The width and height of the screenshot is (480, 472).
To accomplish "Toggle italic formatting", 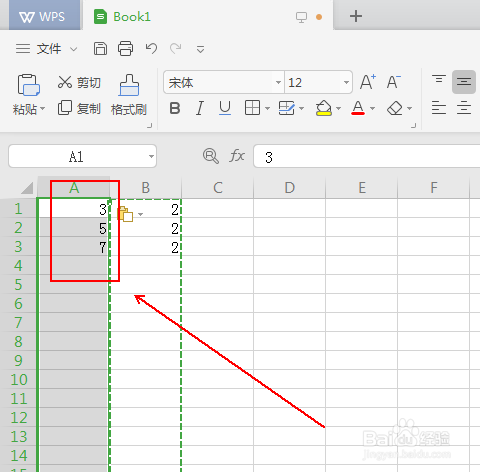I will (x=200, y=108).
